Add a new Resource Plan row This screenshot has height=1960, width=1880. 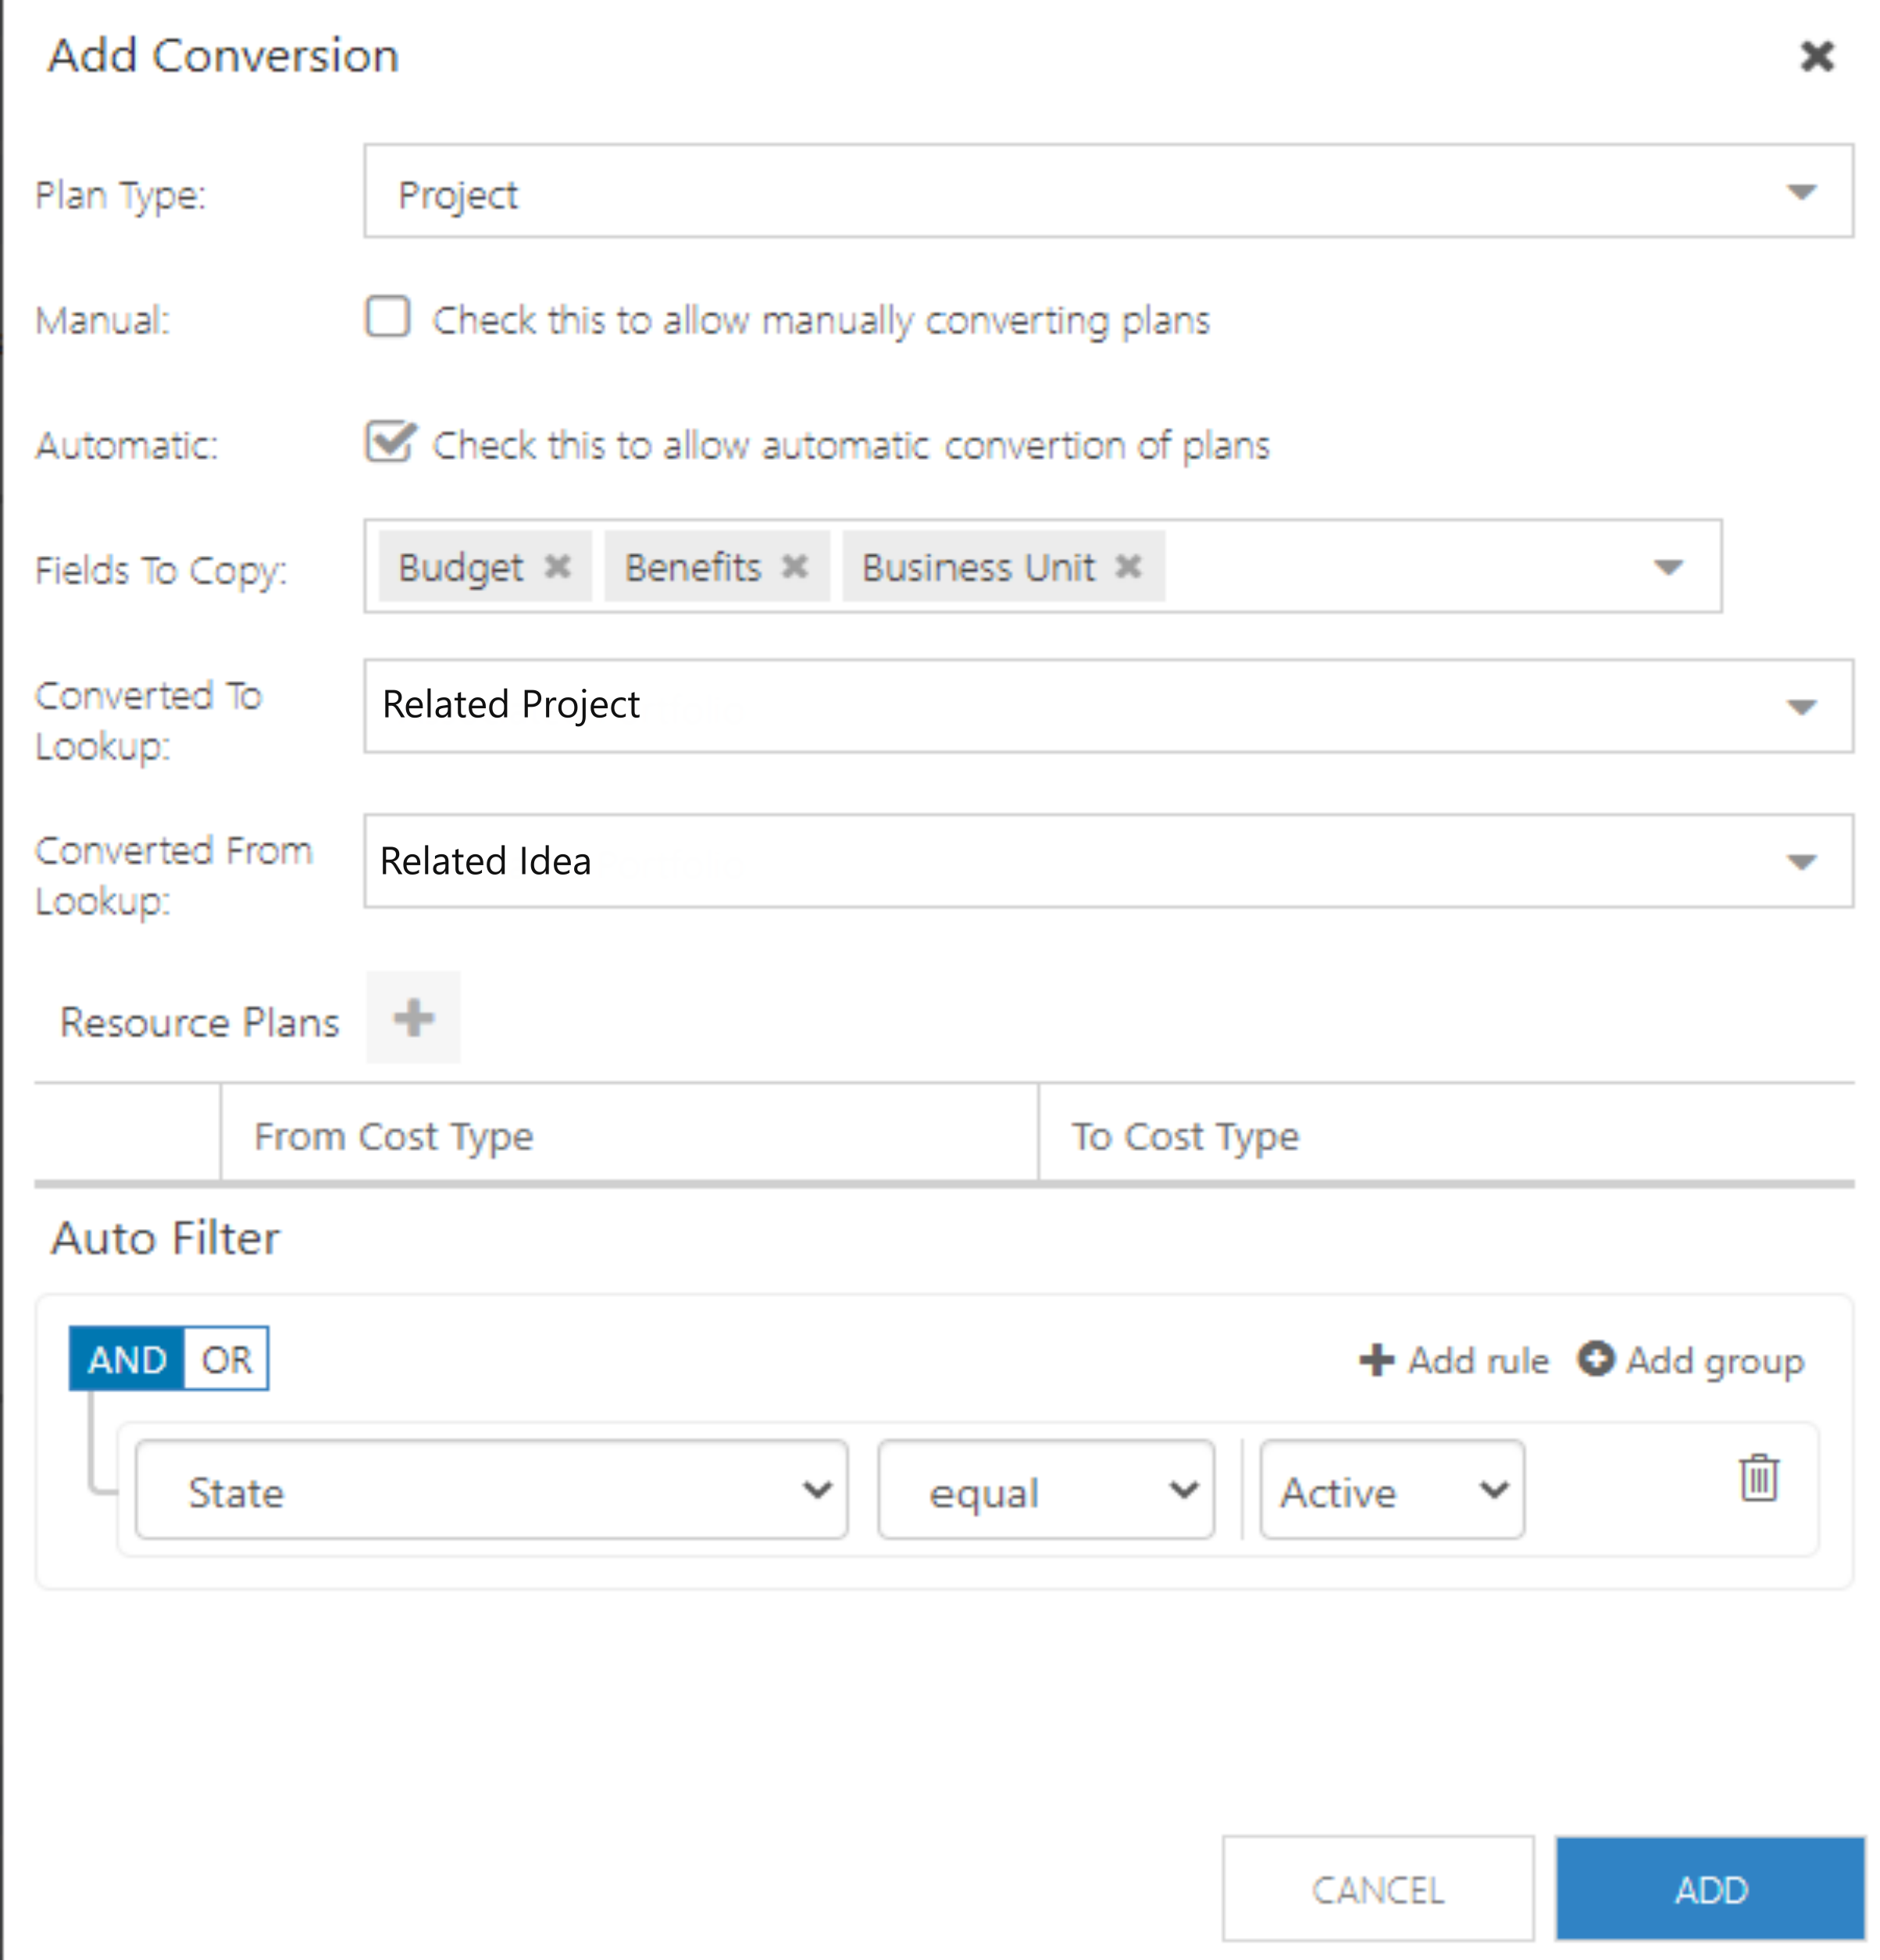tap(413, 1018)
